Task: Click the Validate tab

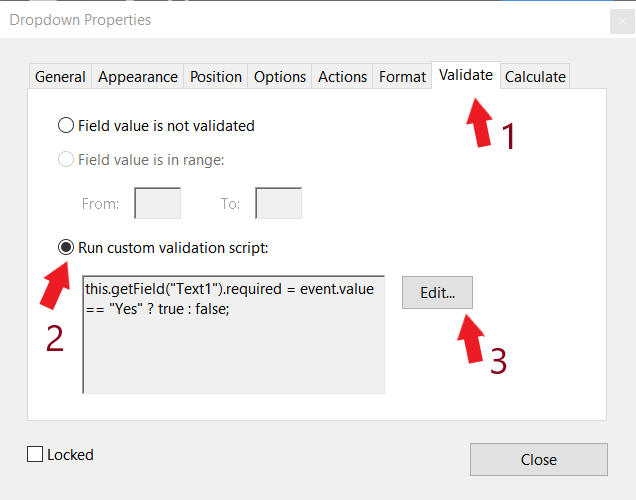Action: pyautogui.click(x=466, y=75)
